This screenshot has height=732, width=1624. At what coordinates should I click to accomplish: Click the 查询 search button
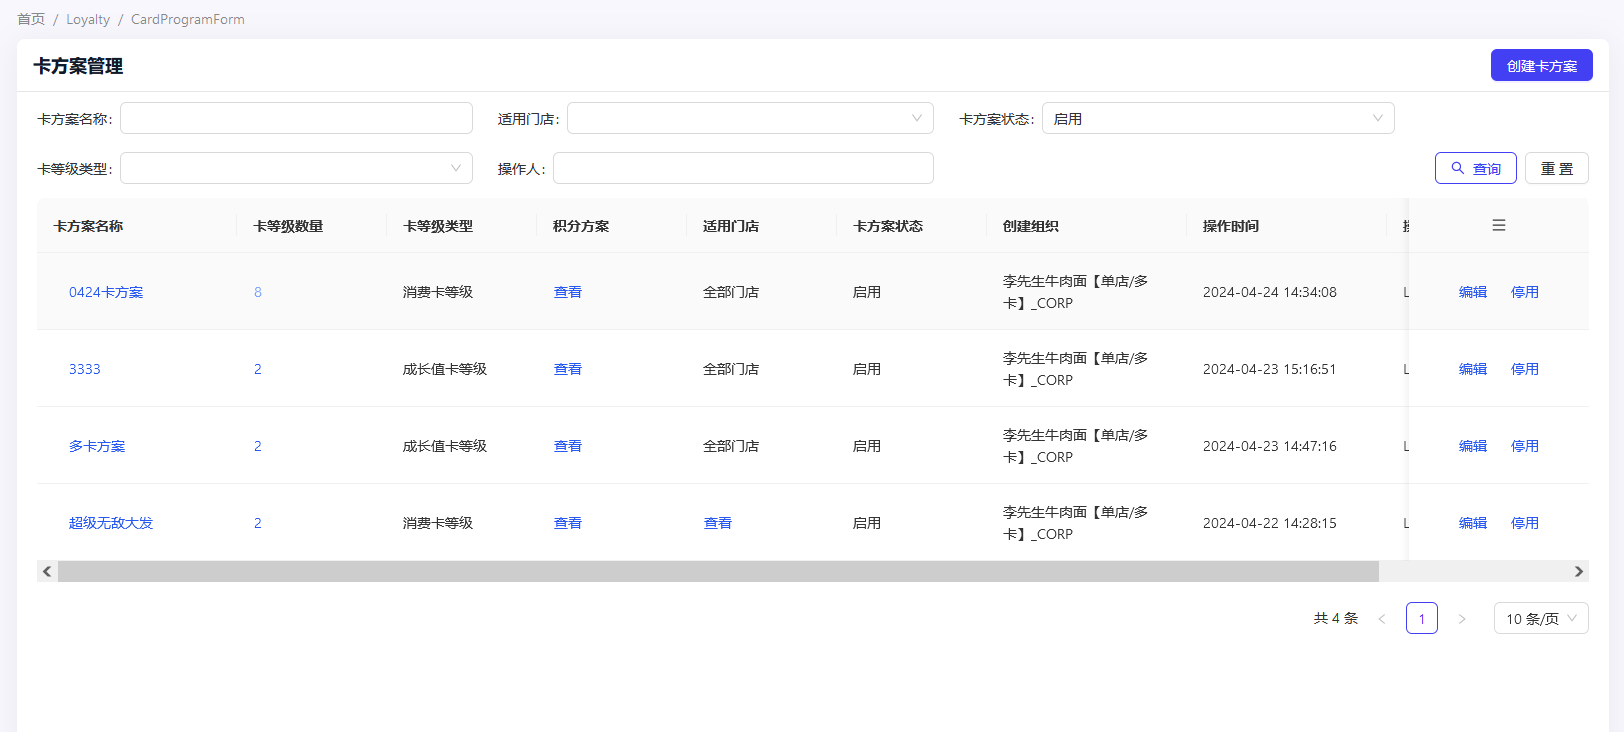click(x=1476, y=168)
